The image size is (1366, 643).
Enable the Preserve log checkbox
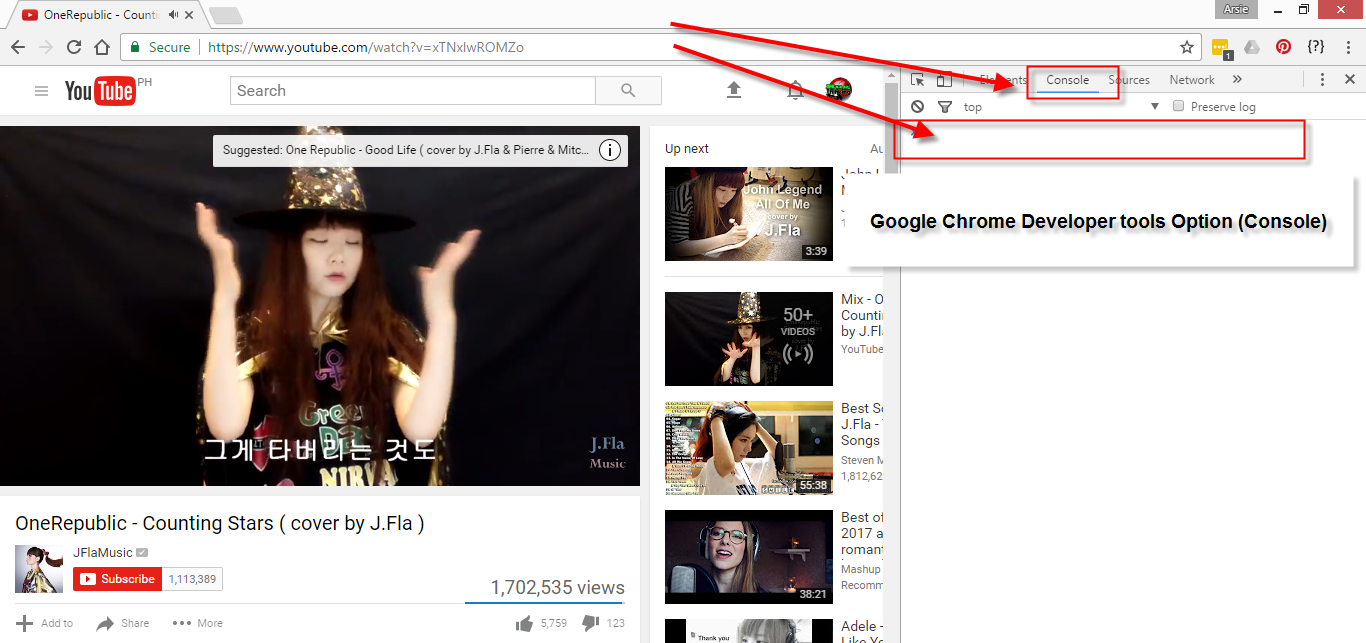click(1178, 106)
